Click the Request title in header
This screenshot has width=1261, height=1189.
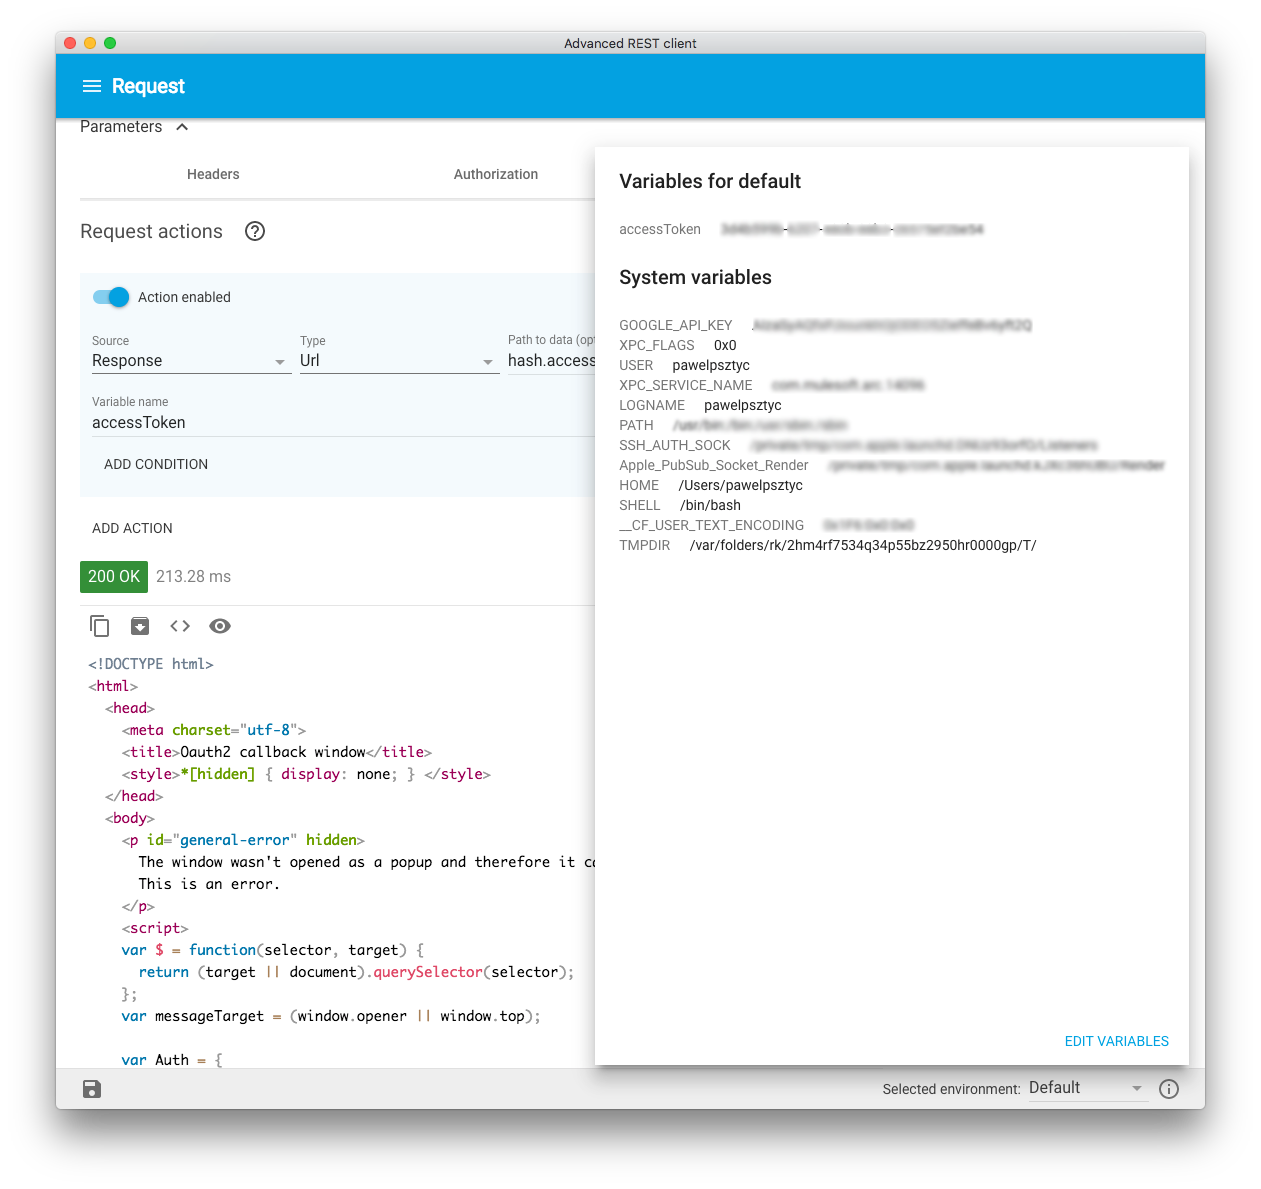(148, 86)
